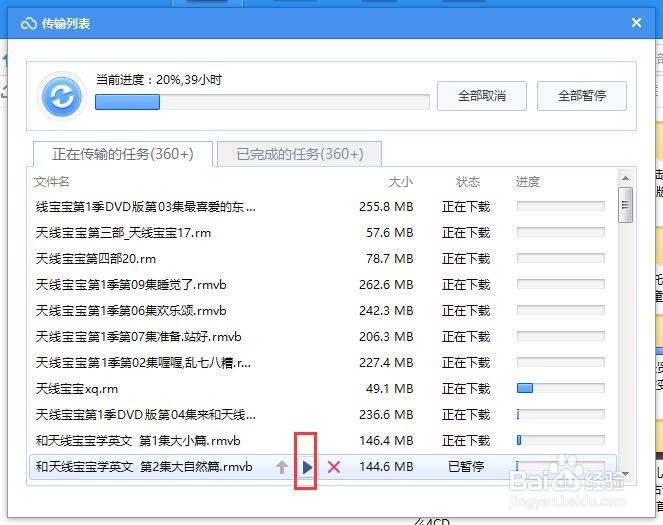Click the 255.8 MB size value
Screen dimensions: 663x525
[x=386, y=207]
